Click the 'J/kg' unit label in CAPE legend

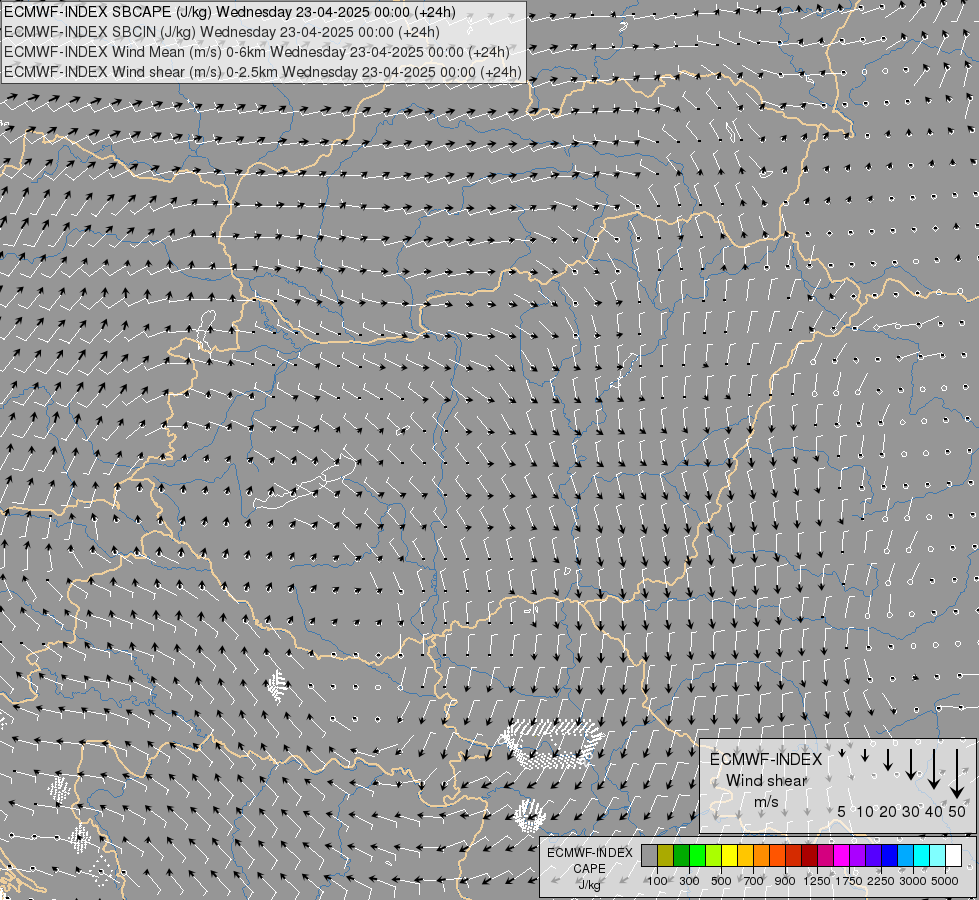(589, 885)
